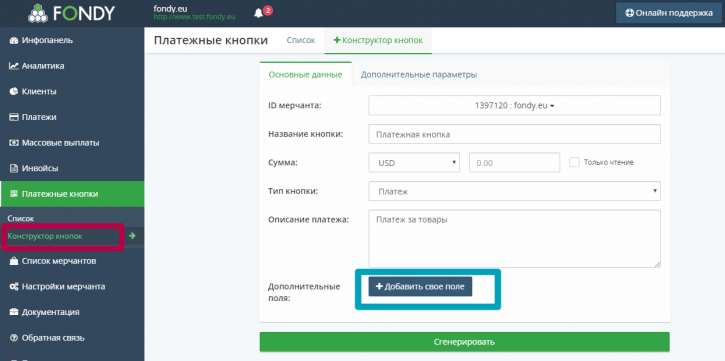
Task: Open Список submenu item in sidebar
Action: pos(21,218)
